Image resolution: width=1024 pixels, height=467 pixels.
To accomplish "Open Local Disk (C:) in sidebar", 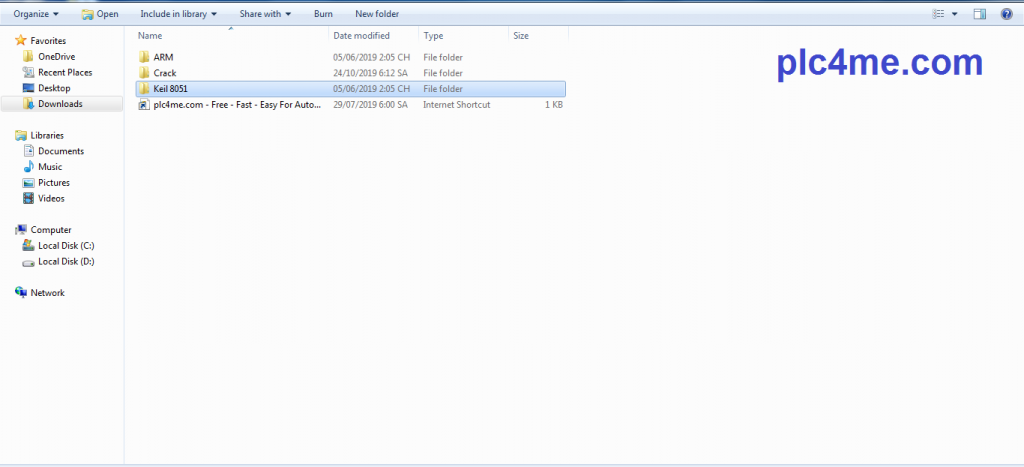I will tap(66, 245).
